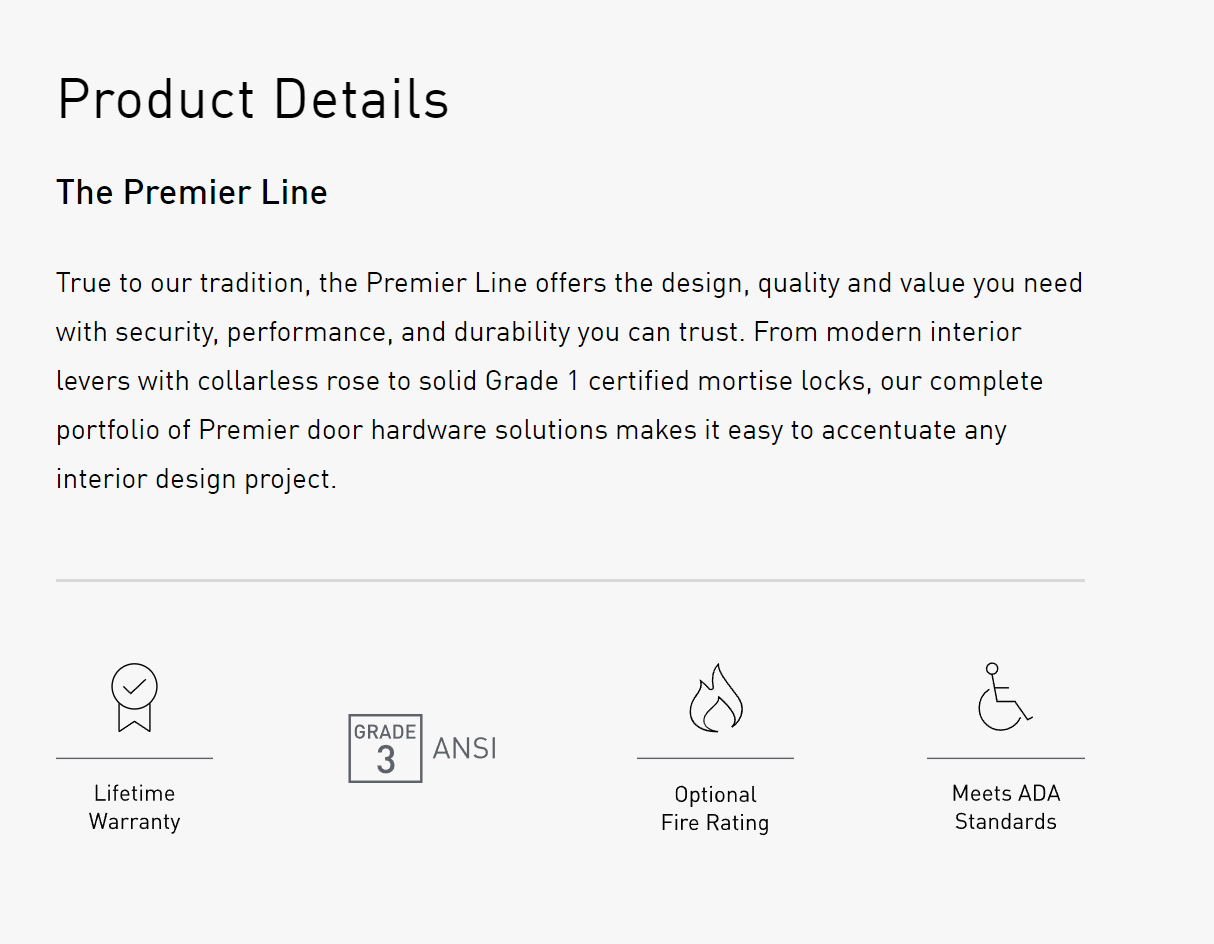1214x944 pixels.
Task: Click the long horizontal divider below the paragraph
Action: click(570, 580)
